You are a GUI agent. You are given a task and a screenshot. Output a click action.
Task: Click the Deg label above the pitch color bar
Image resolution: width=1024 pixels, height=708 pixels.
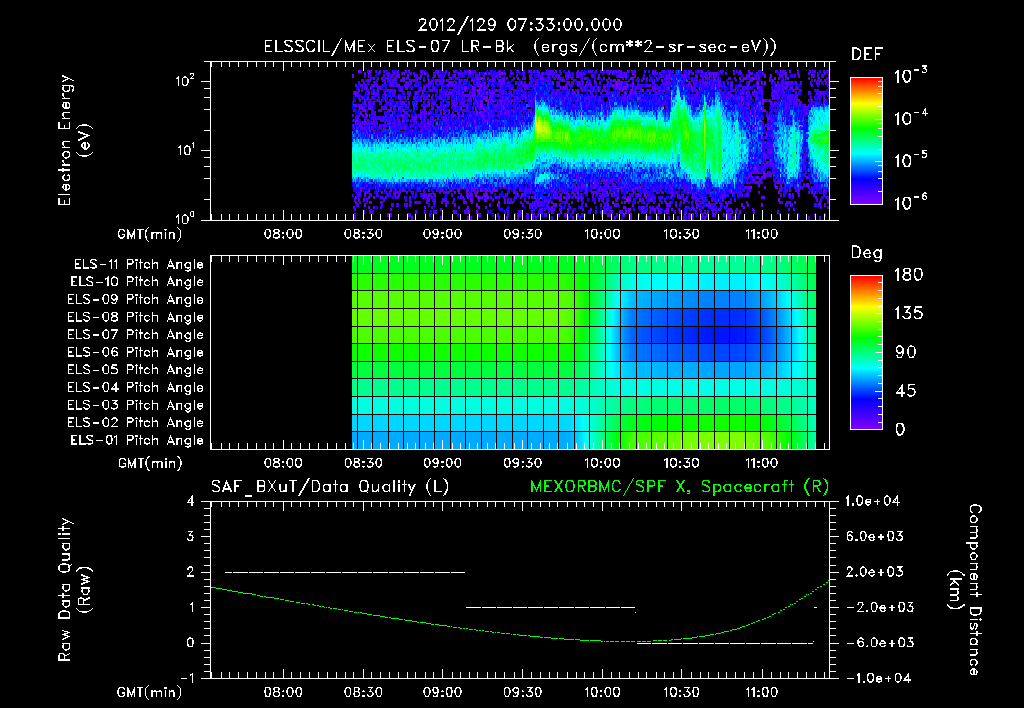867,253
